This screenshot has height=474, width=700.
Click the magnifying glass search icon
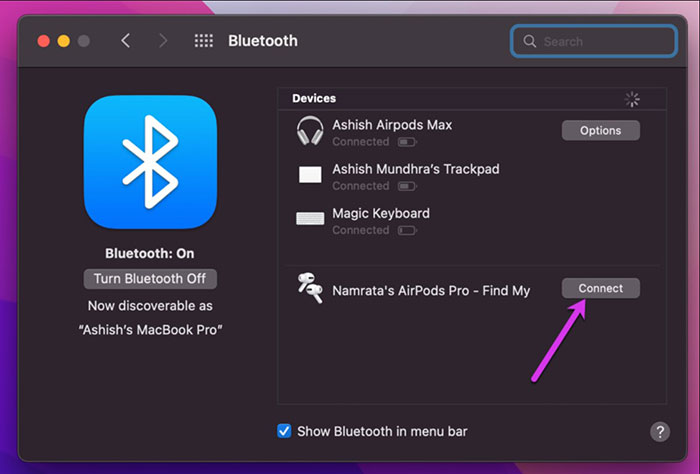530,42
